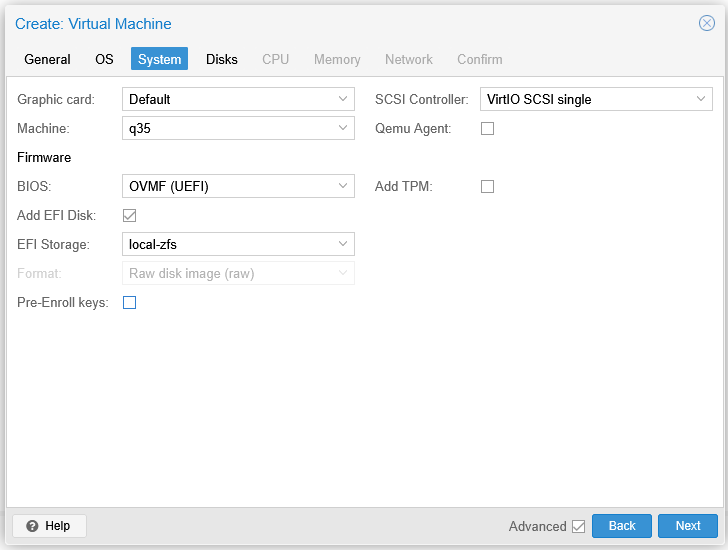Uncheck the Add EFI Disk checkbox
The width and height of the screenshot is (728, 550).
129,215
